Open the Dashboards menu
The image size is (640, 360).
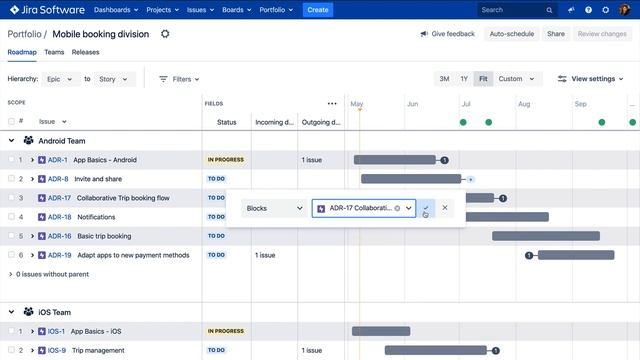tap(116, 10)
